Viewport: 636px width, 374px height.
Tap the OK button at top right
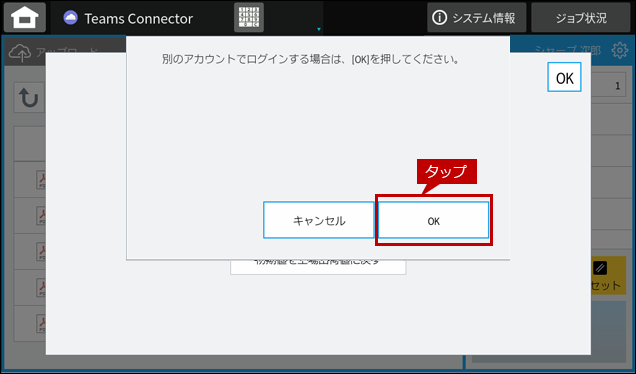(x=564, y=77)
